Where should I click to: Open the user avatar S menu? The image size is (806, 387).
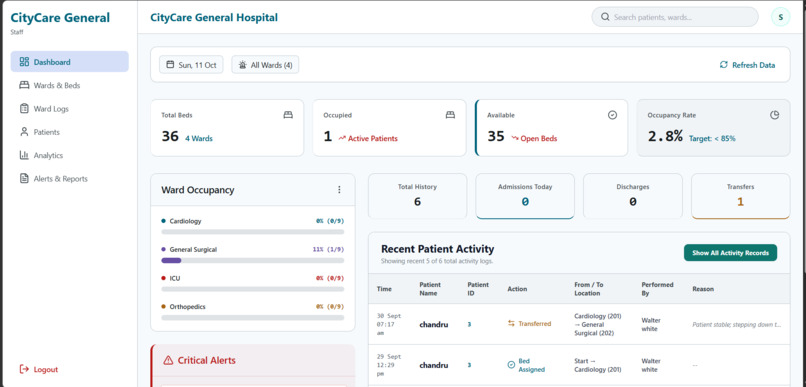780,17
